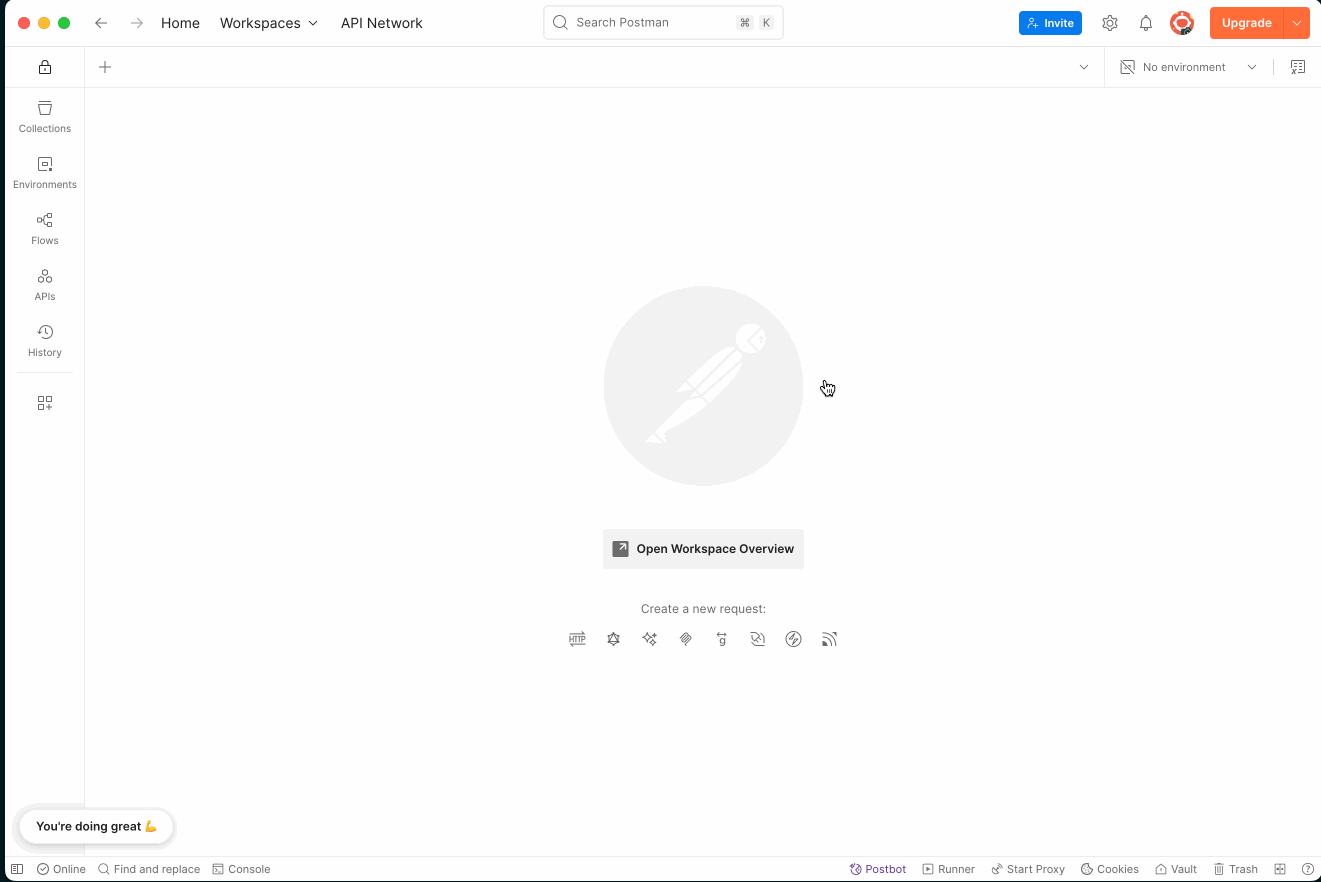Image resolution: width=1321 pixels, height=882 pixels.
Task: Create a new AI request (sparkles icon)
Action: tap(650, 639)
